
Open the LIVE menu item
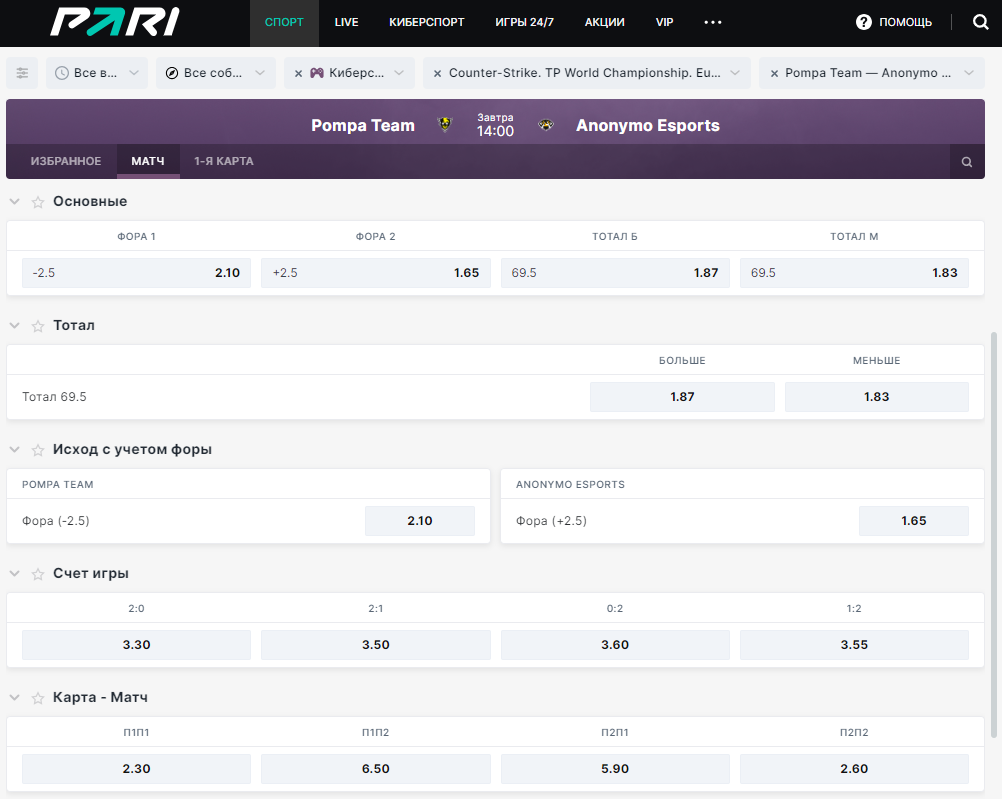(x=346, y=22)
